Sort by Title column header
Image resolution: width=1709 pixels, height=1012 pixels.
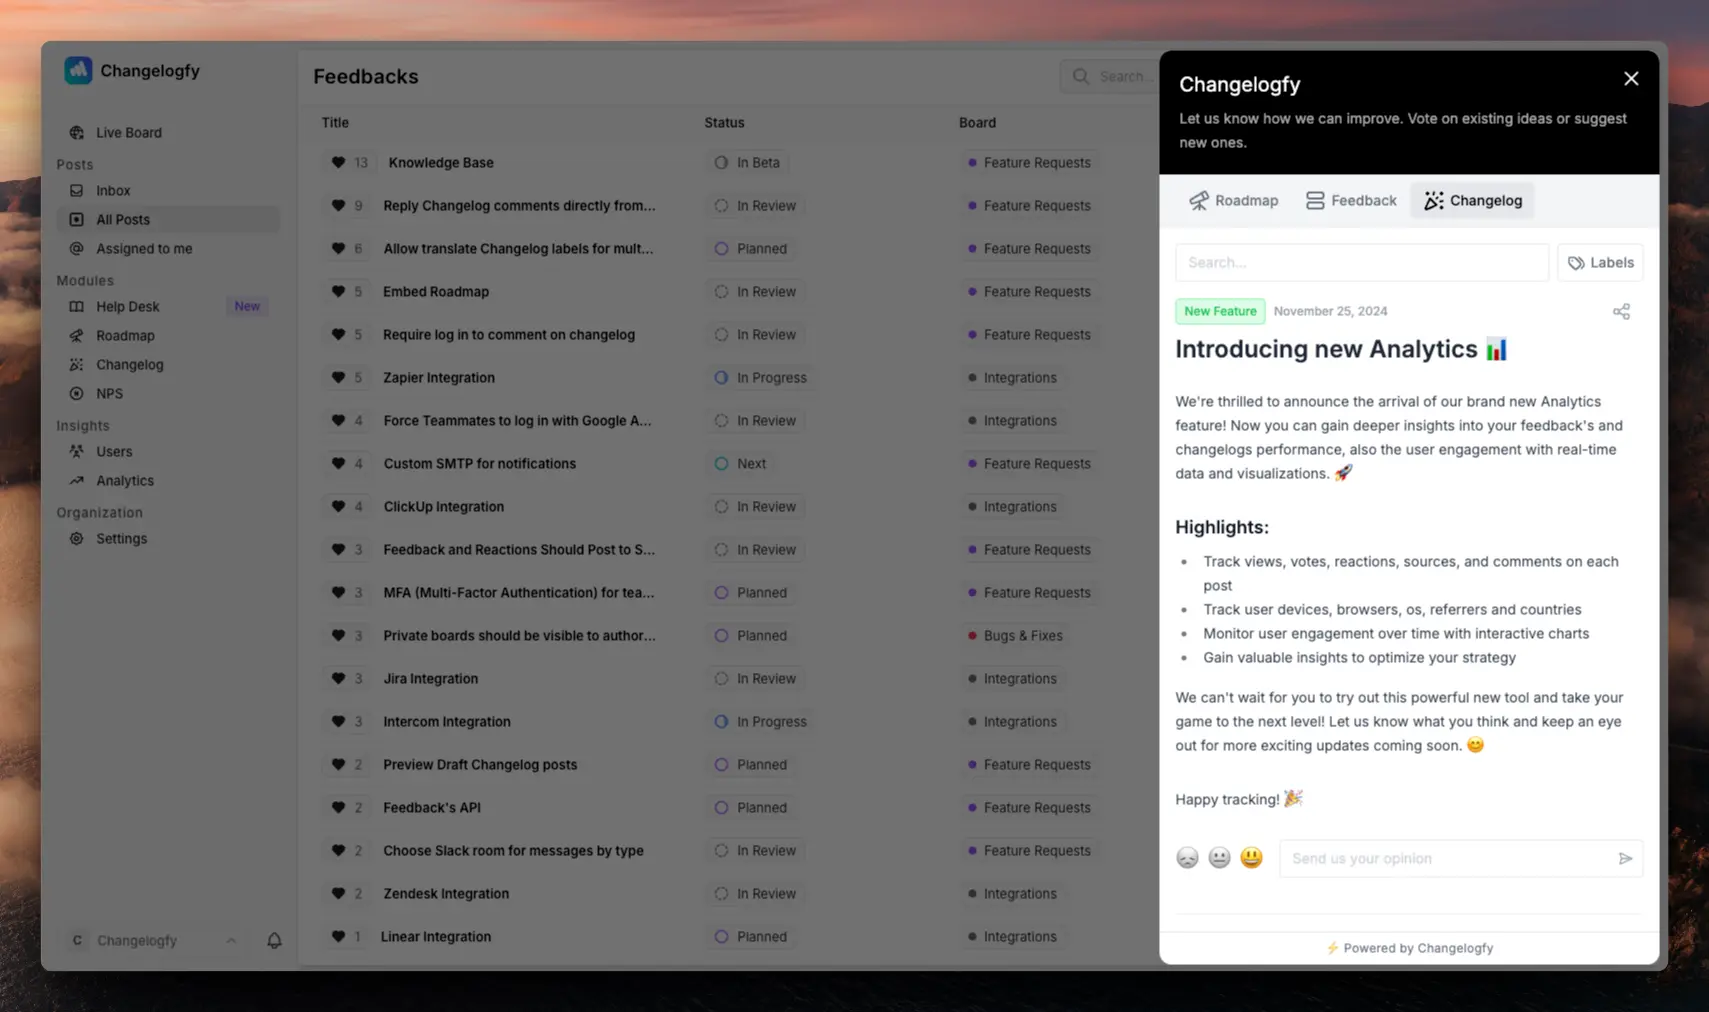pyautogui.click(x=335, y=122)
